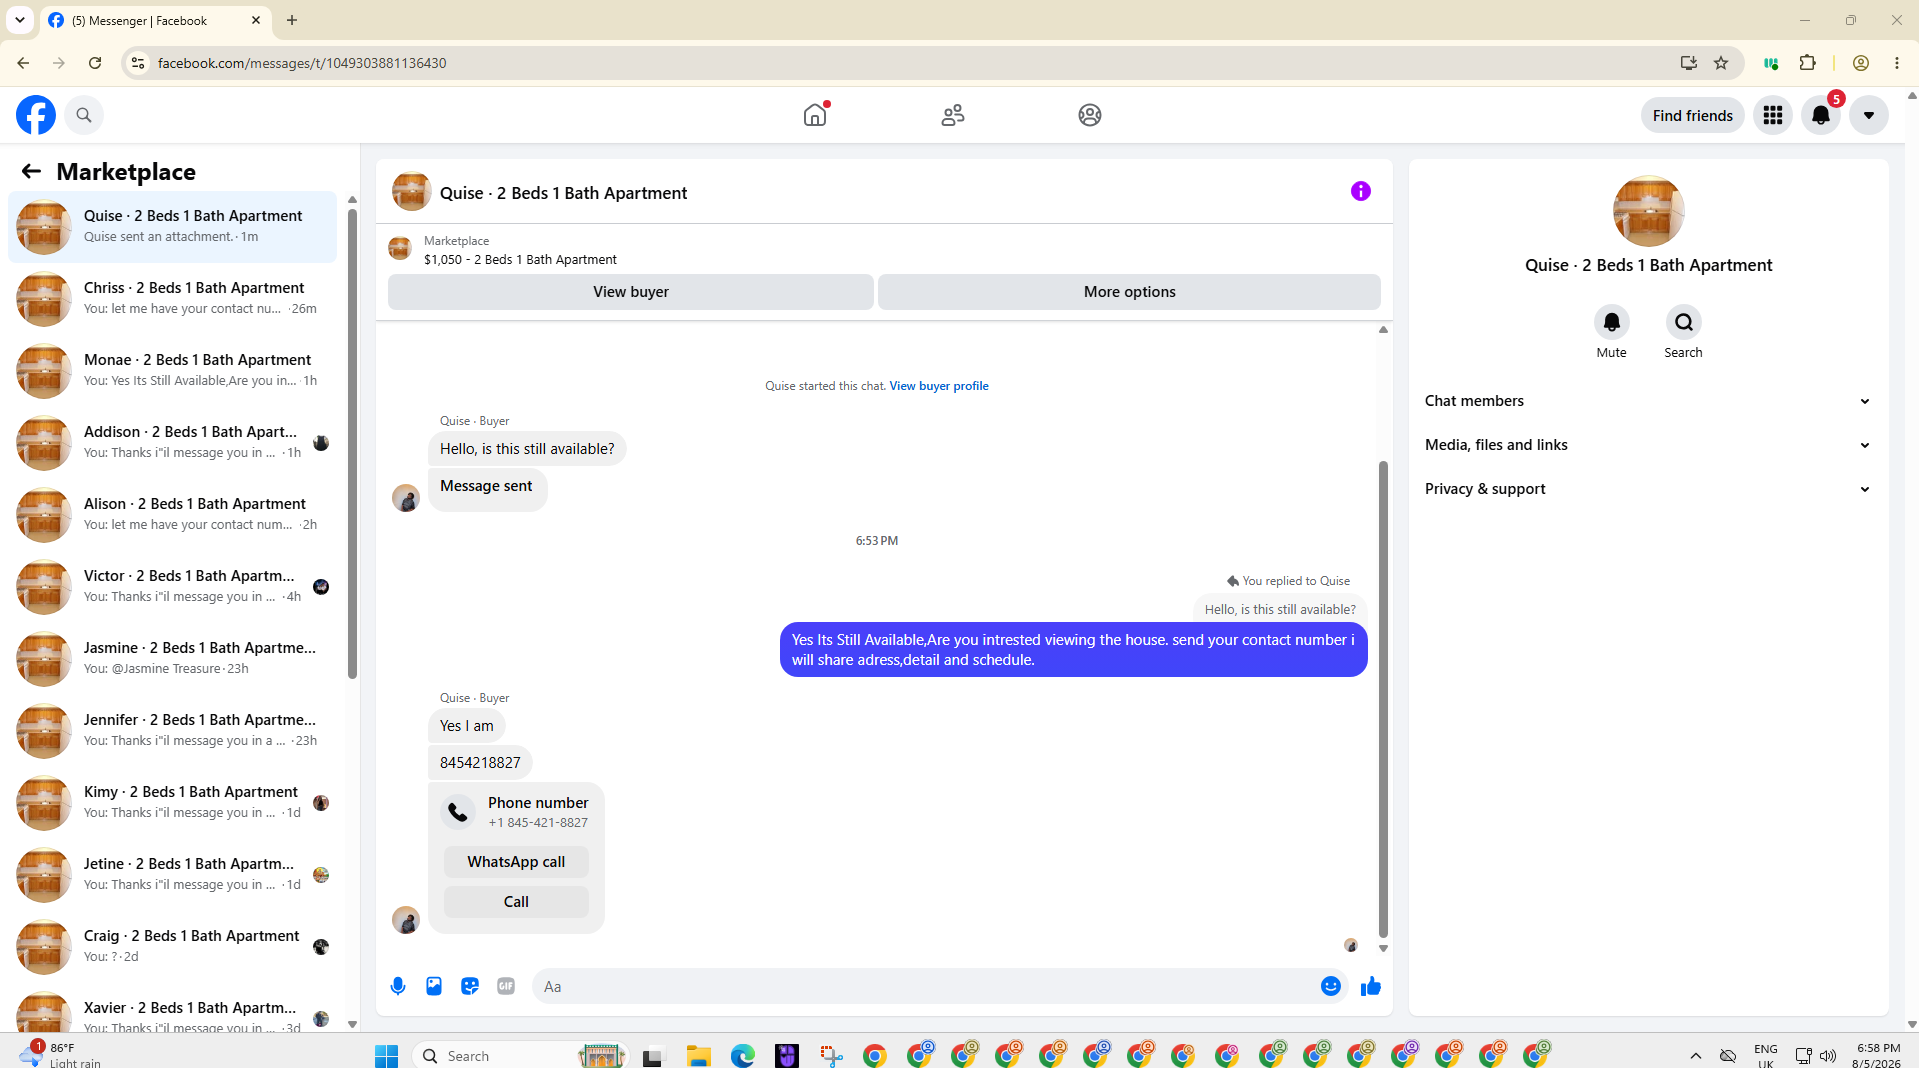Launch Microsoft Edge from taskbar
The width and height of the screenshot is (1919, 1068).
tap(742, 1056)
